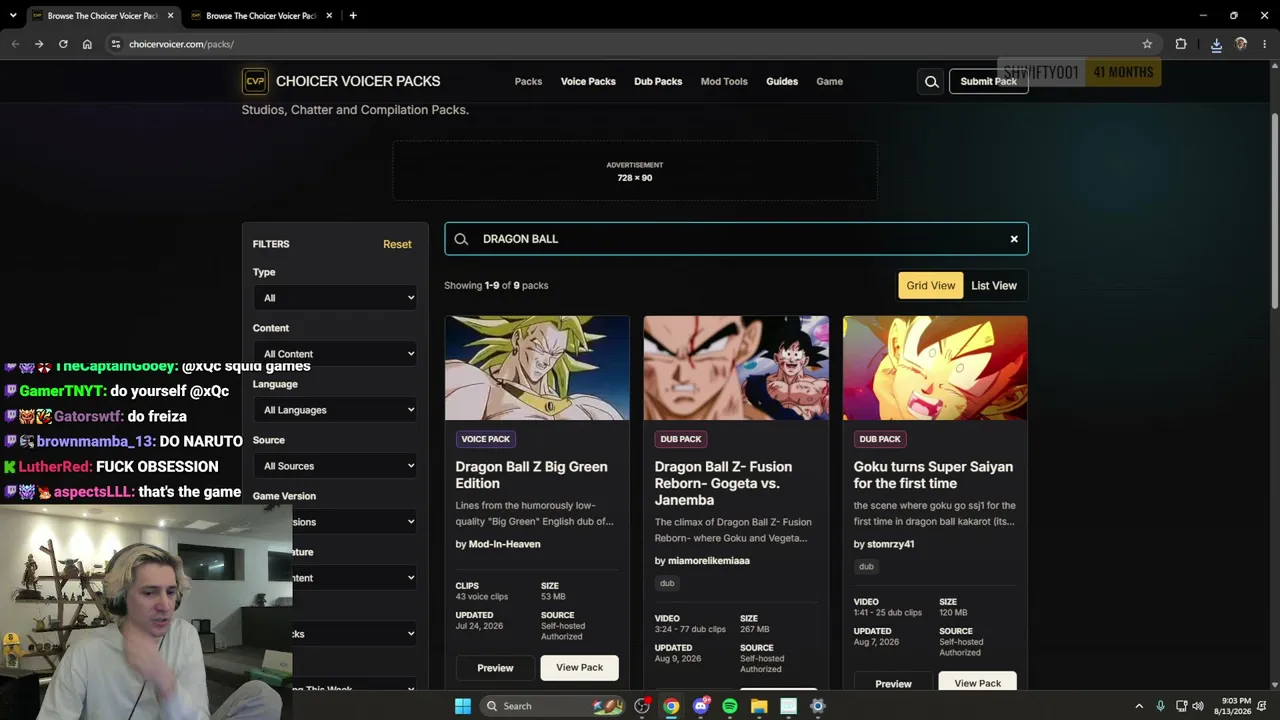Click the Broly Big Green Edition thumbnail
1280x720 pixels.
click(537, 368)
